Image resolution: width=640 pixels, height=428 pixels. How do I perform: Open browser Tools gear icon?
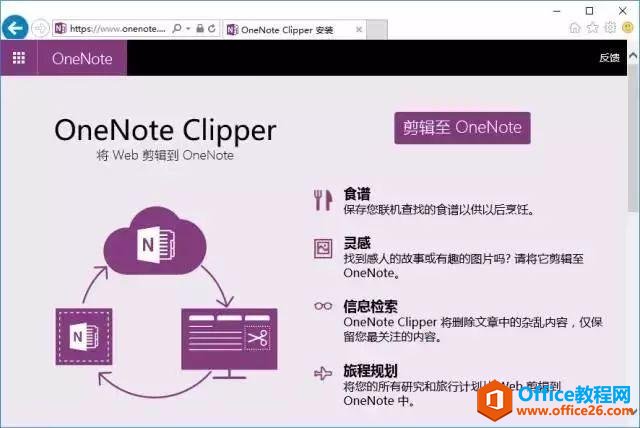pos(610,27)
